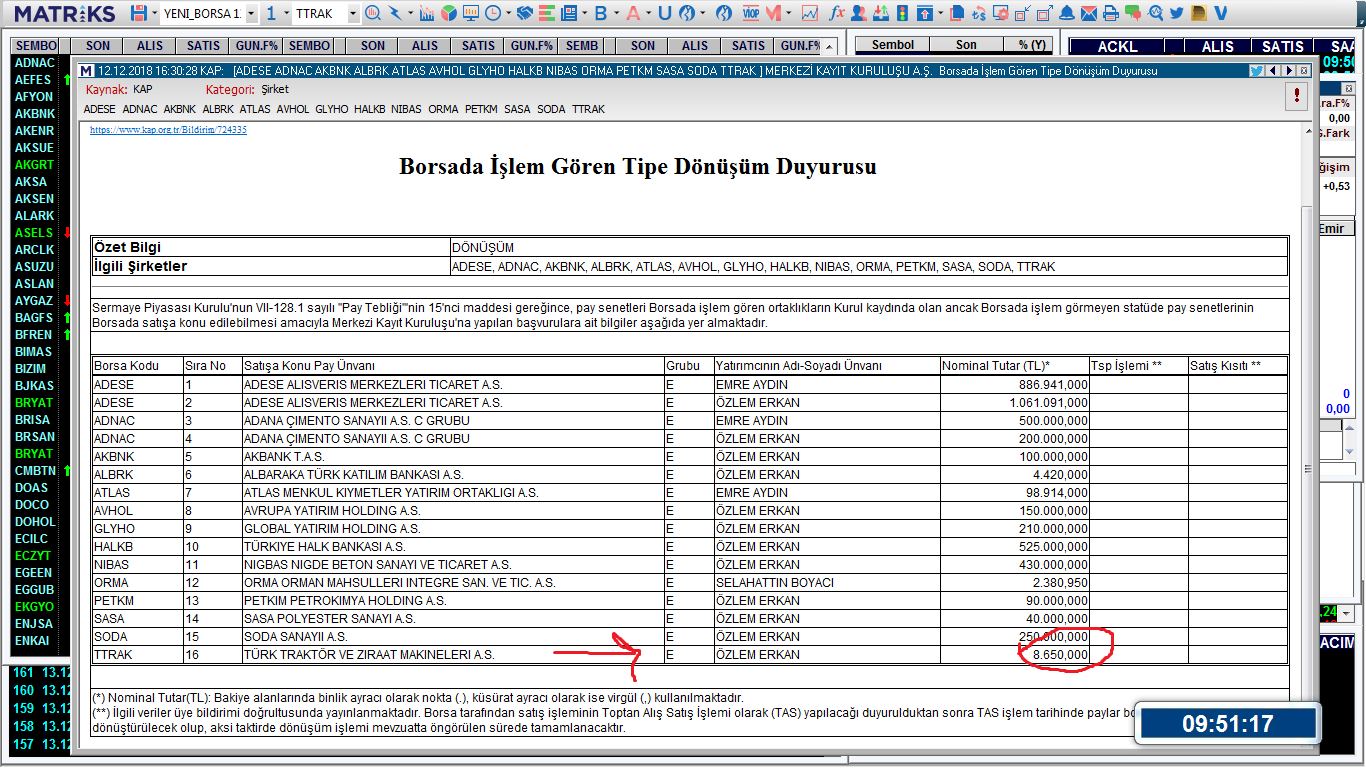This screenshot has width=1366, height=768.
Task: Open dropdown arrow next to clock icon
Action: [x=508, y=13]
